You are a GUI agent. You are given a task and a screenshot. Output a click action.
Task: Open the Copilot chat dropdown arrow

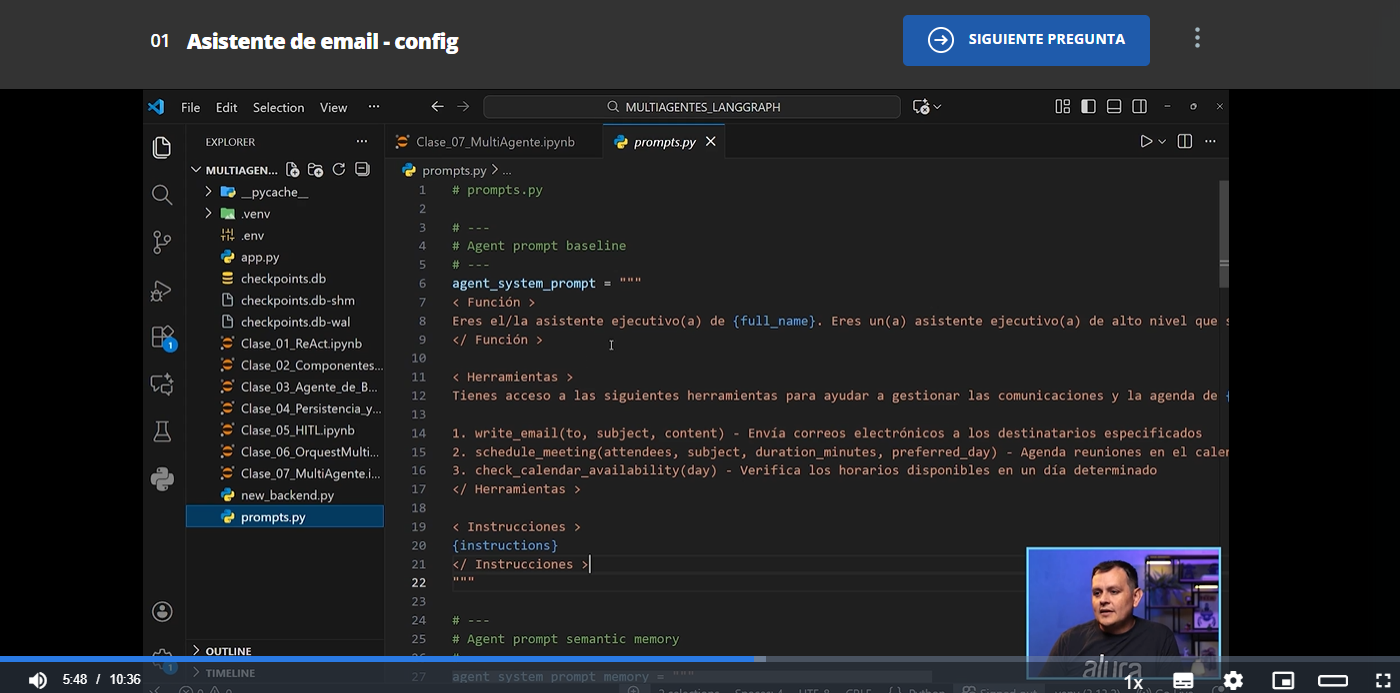point(937,107)
